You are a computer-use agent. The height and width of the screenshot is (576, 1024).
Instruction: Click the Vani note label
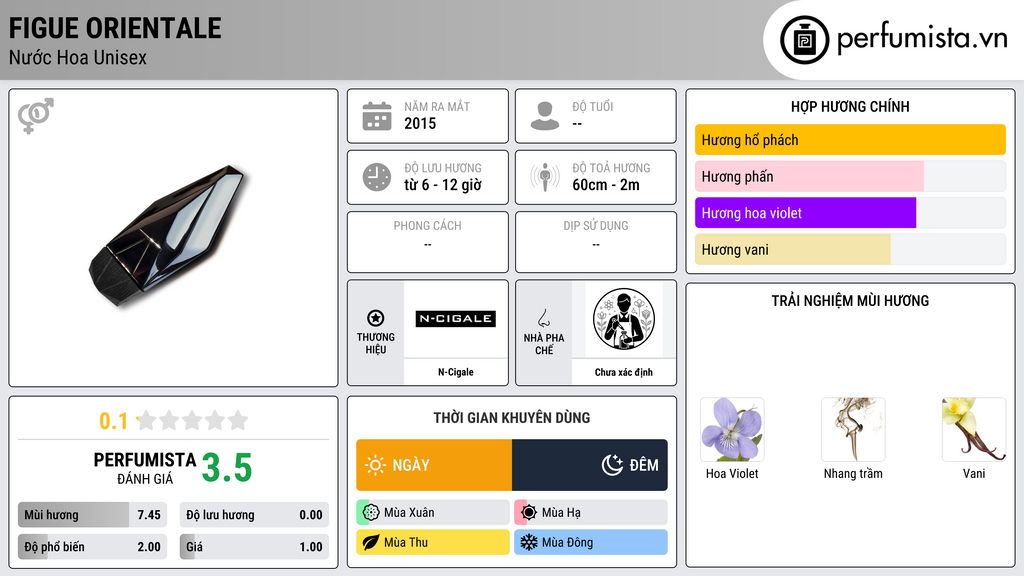[974, 473]
